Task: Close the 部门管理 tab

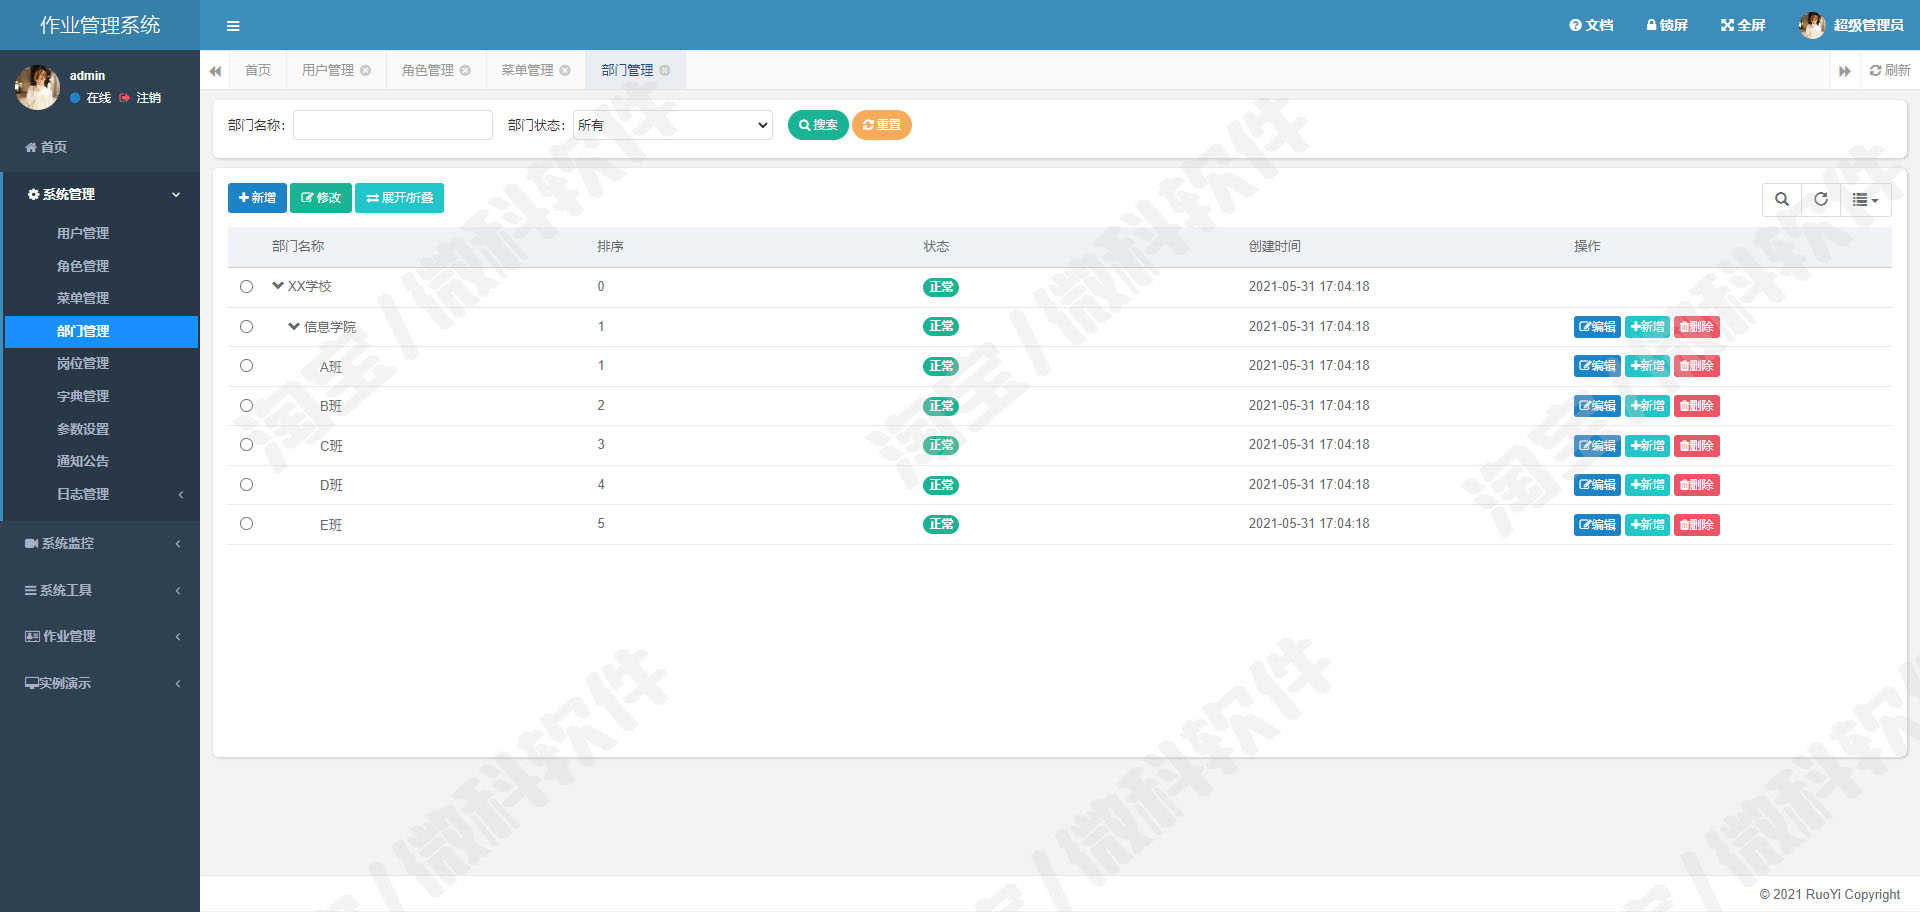Action: [x=665, y=70]
